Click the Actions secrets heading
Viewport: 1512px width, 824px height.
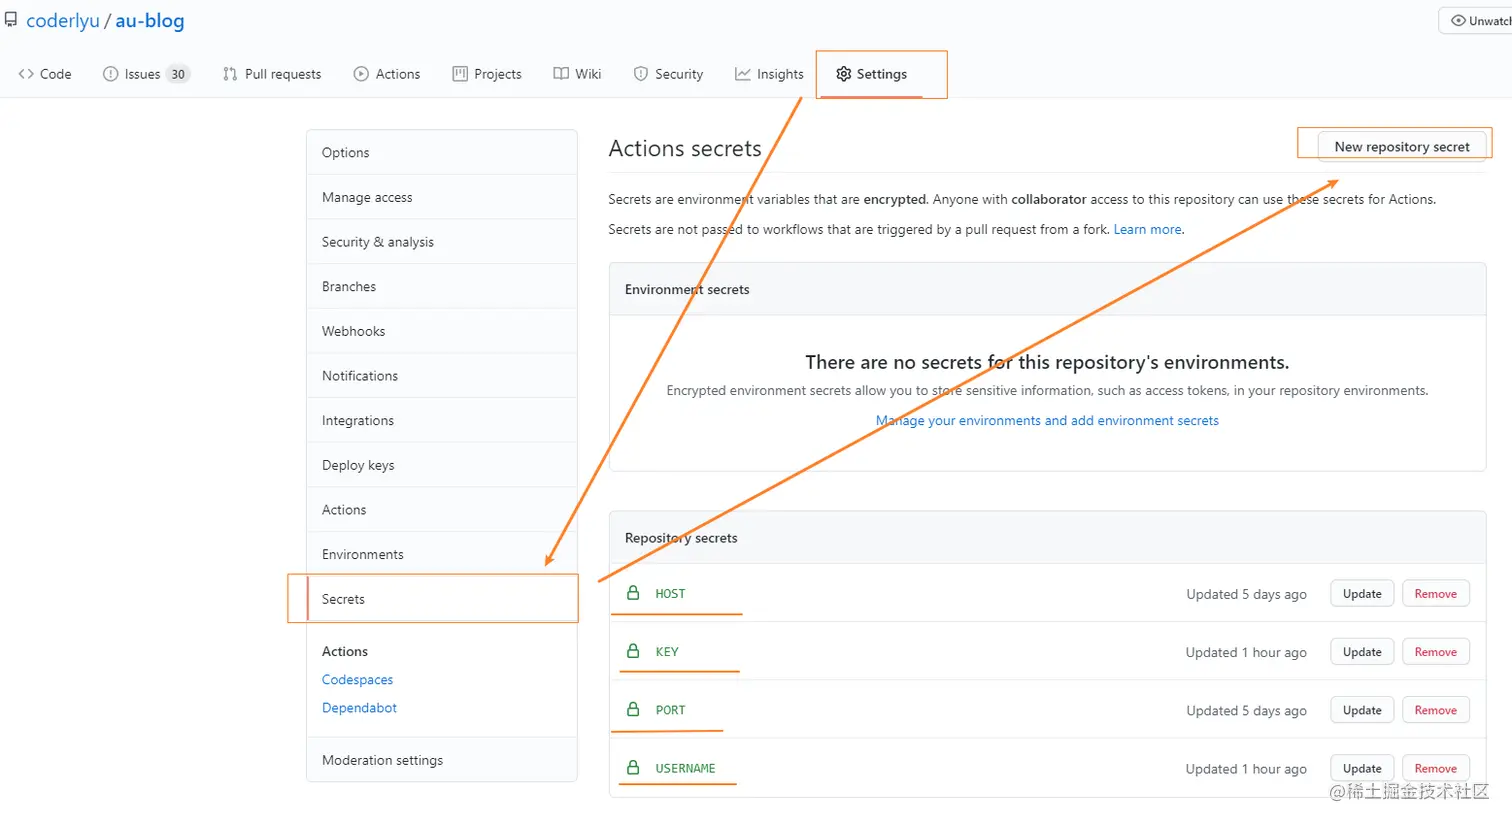685,148
